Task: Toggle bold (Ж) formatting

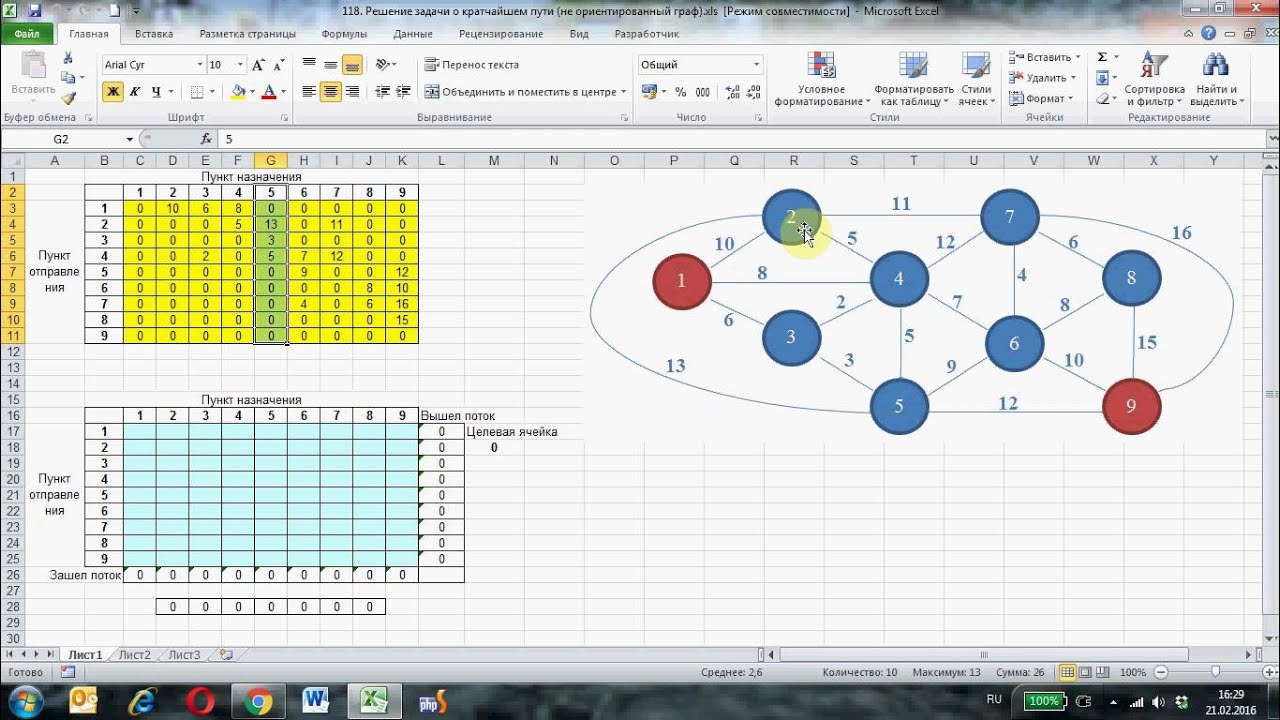Action: [113, 92]
